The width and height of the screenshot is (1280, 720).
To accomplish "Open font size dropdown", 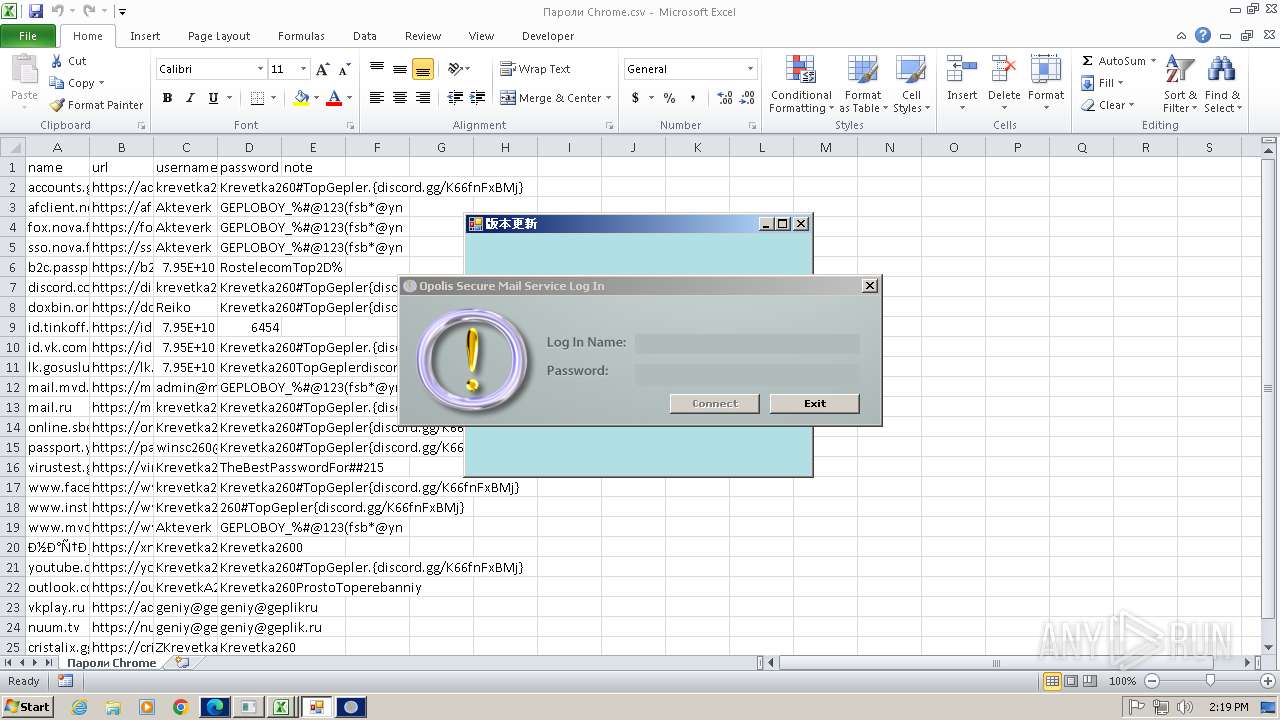I will 303,69.
